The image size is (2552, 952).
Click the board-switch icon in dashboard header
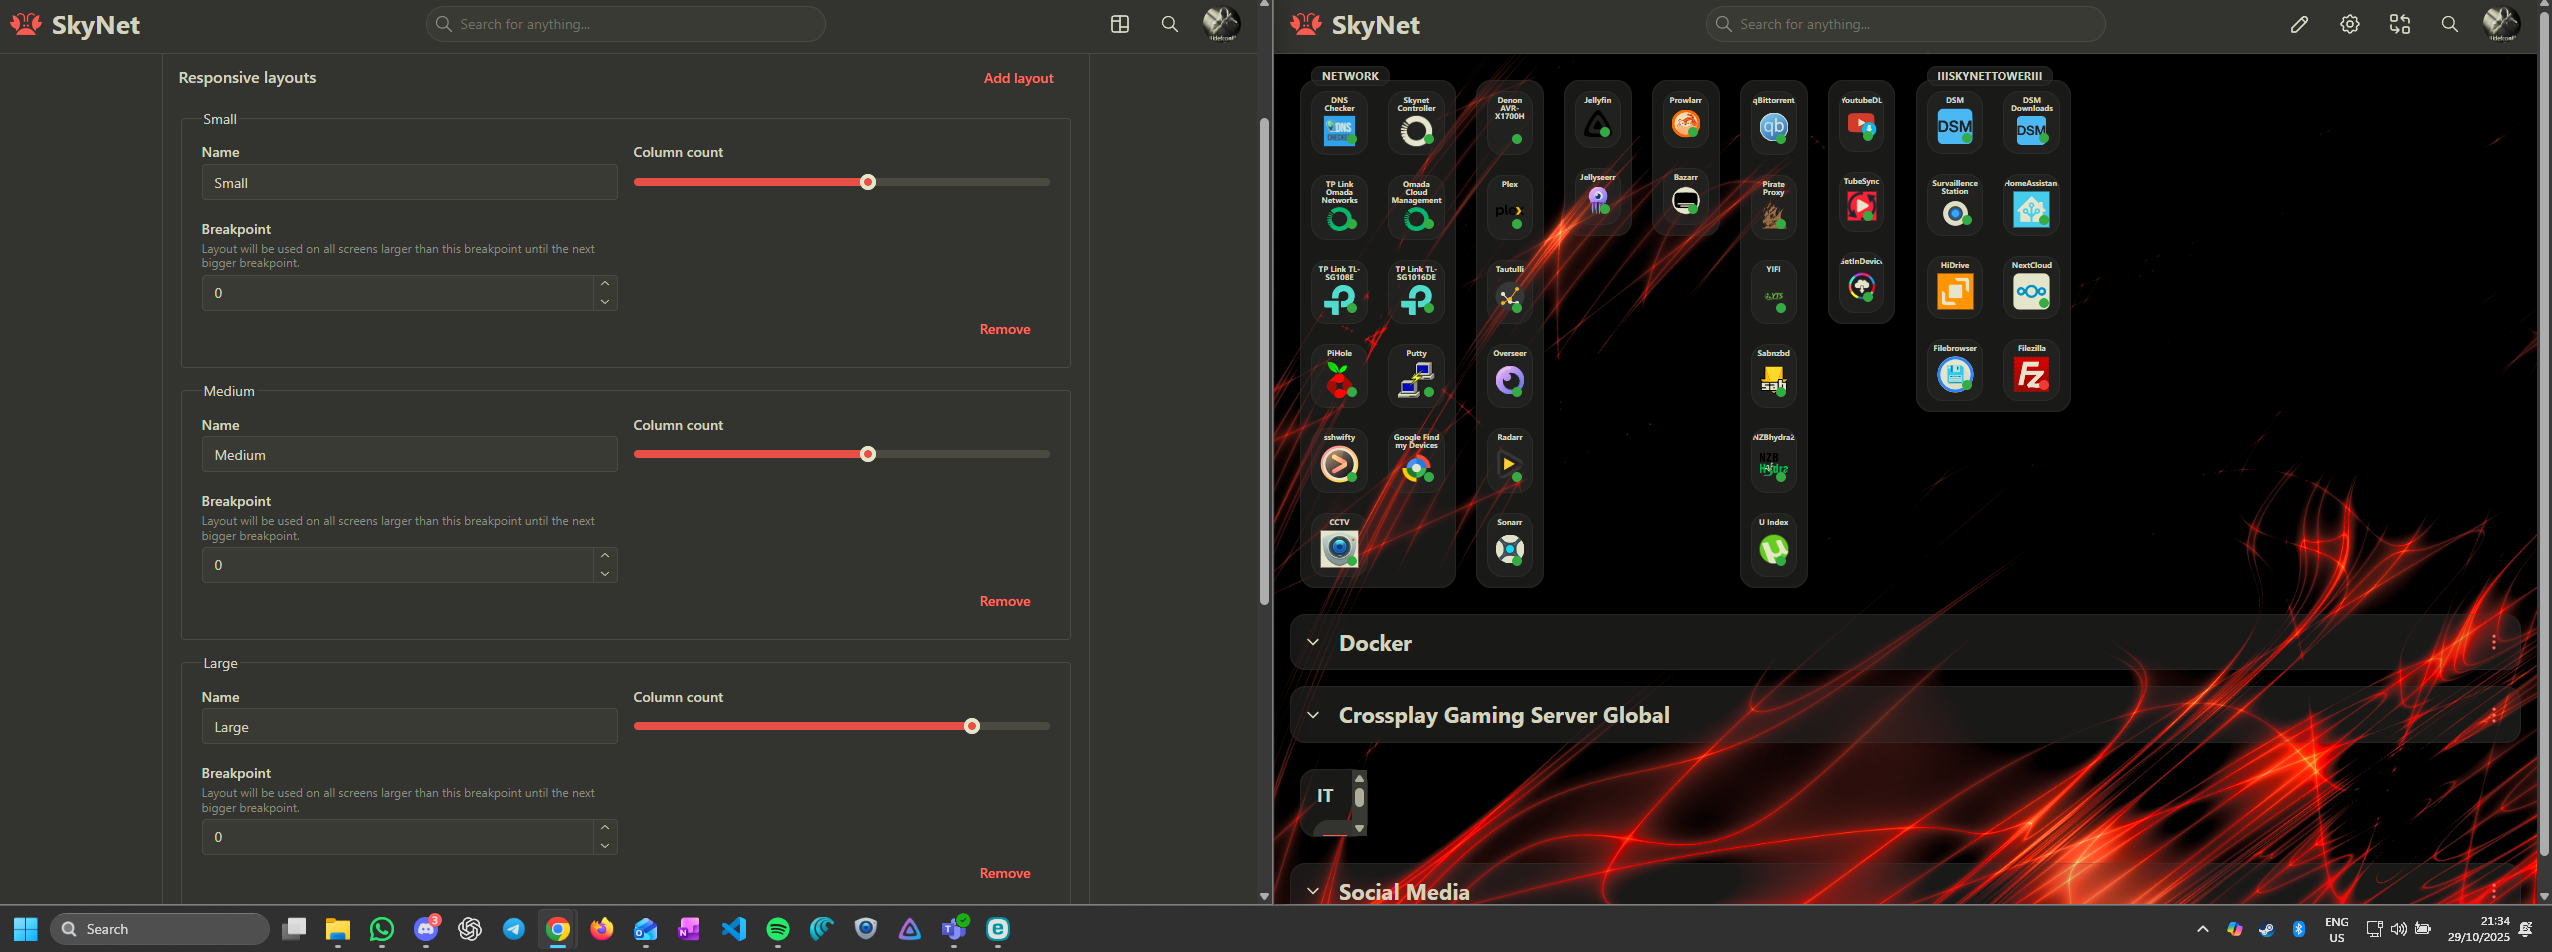point(2399,24)
